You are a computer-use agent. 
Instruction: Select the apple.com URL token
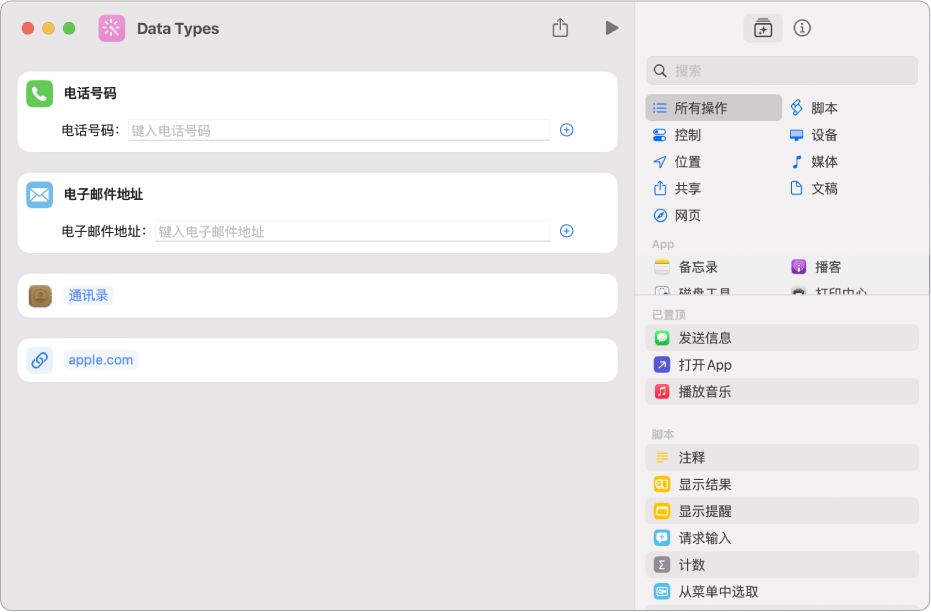[100, 360]
